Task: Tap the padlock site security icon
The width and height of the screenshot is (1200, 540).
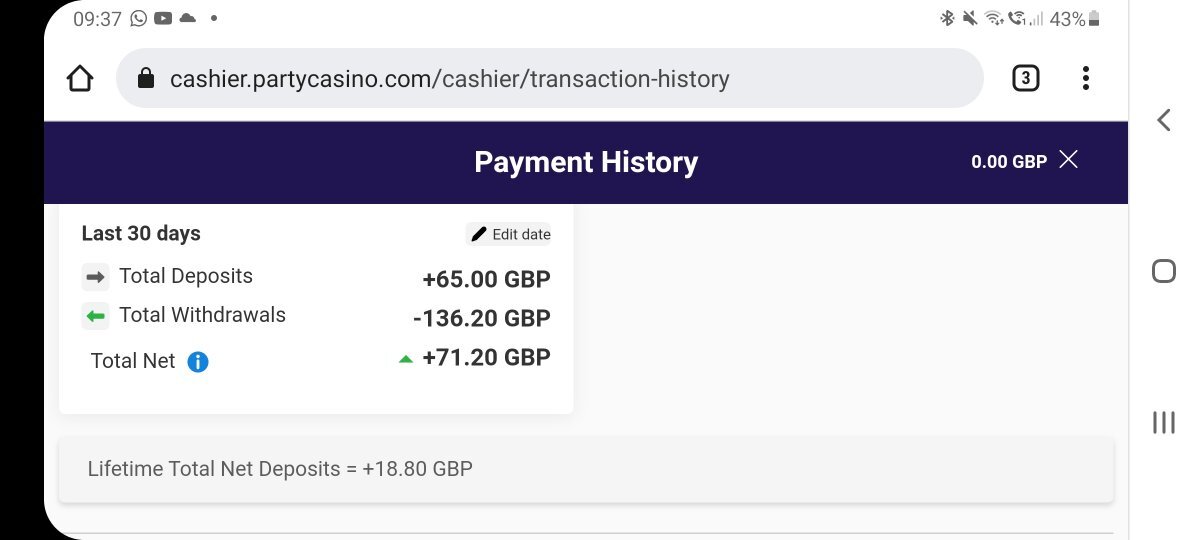Action: pyautogui.click(x=146, y=78)
